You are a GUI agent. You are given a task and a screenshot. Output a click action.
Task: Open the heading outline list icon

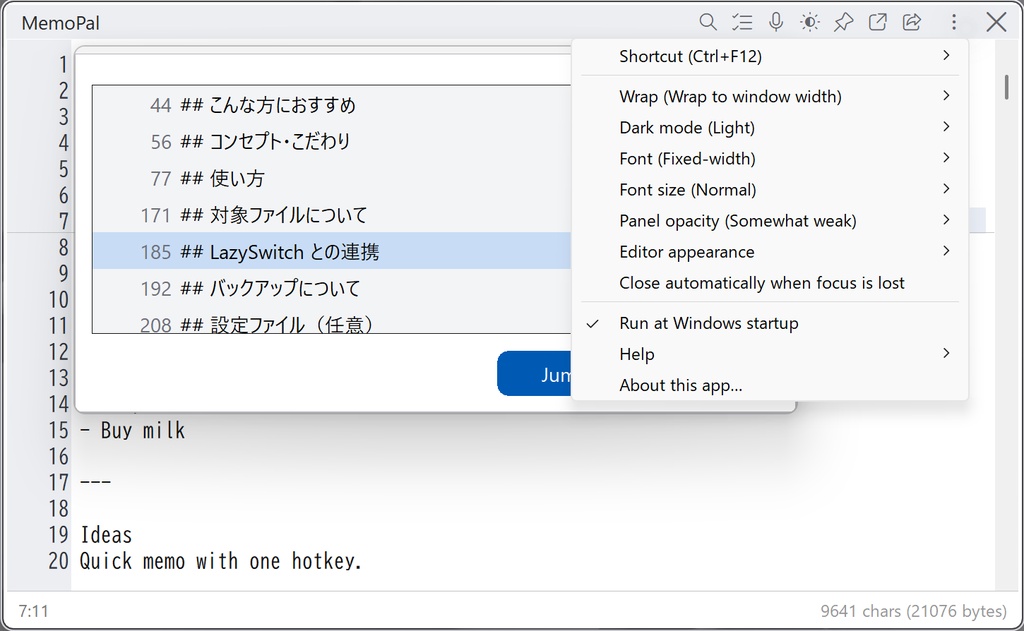pos(742,22)
